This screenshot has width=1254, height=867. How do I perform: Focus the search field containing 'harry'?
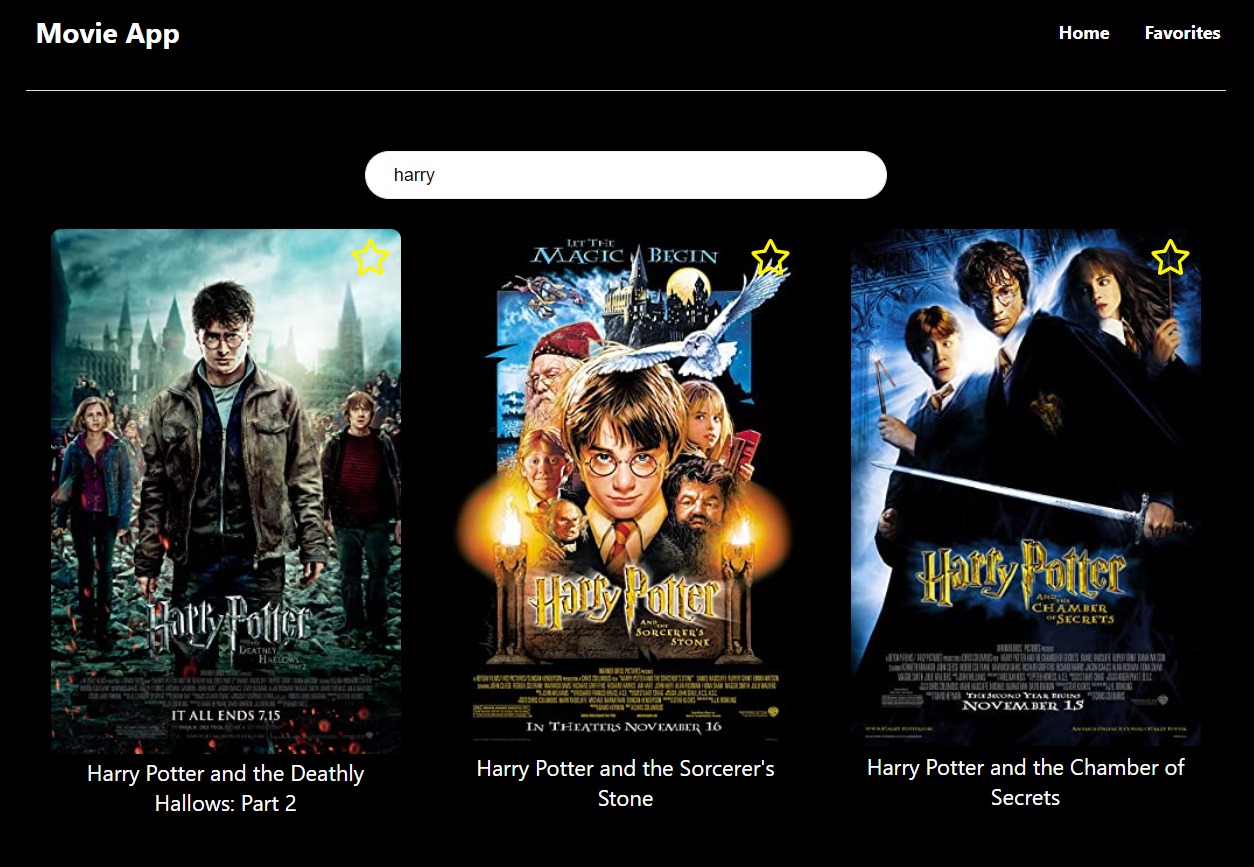(x=626, y=175)
